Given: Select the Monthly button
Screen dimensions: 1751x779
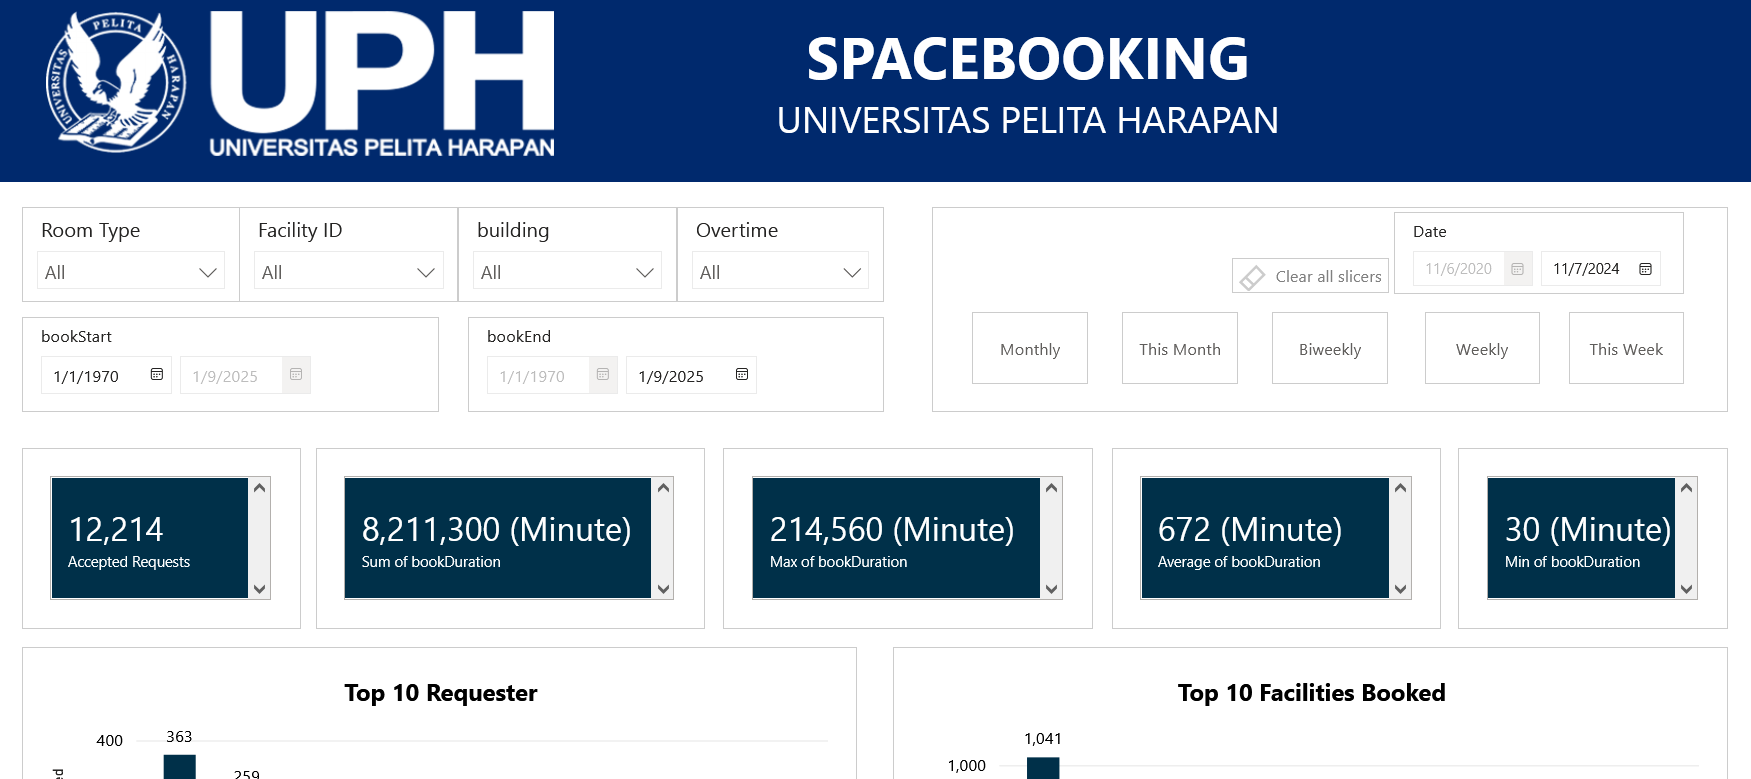Looking at the screenshot, I should (1030, 348).
